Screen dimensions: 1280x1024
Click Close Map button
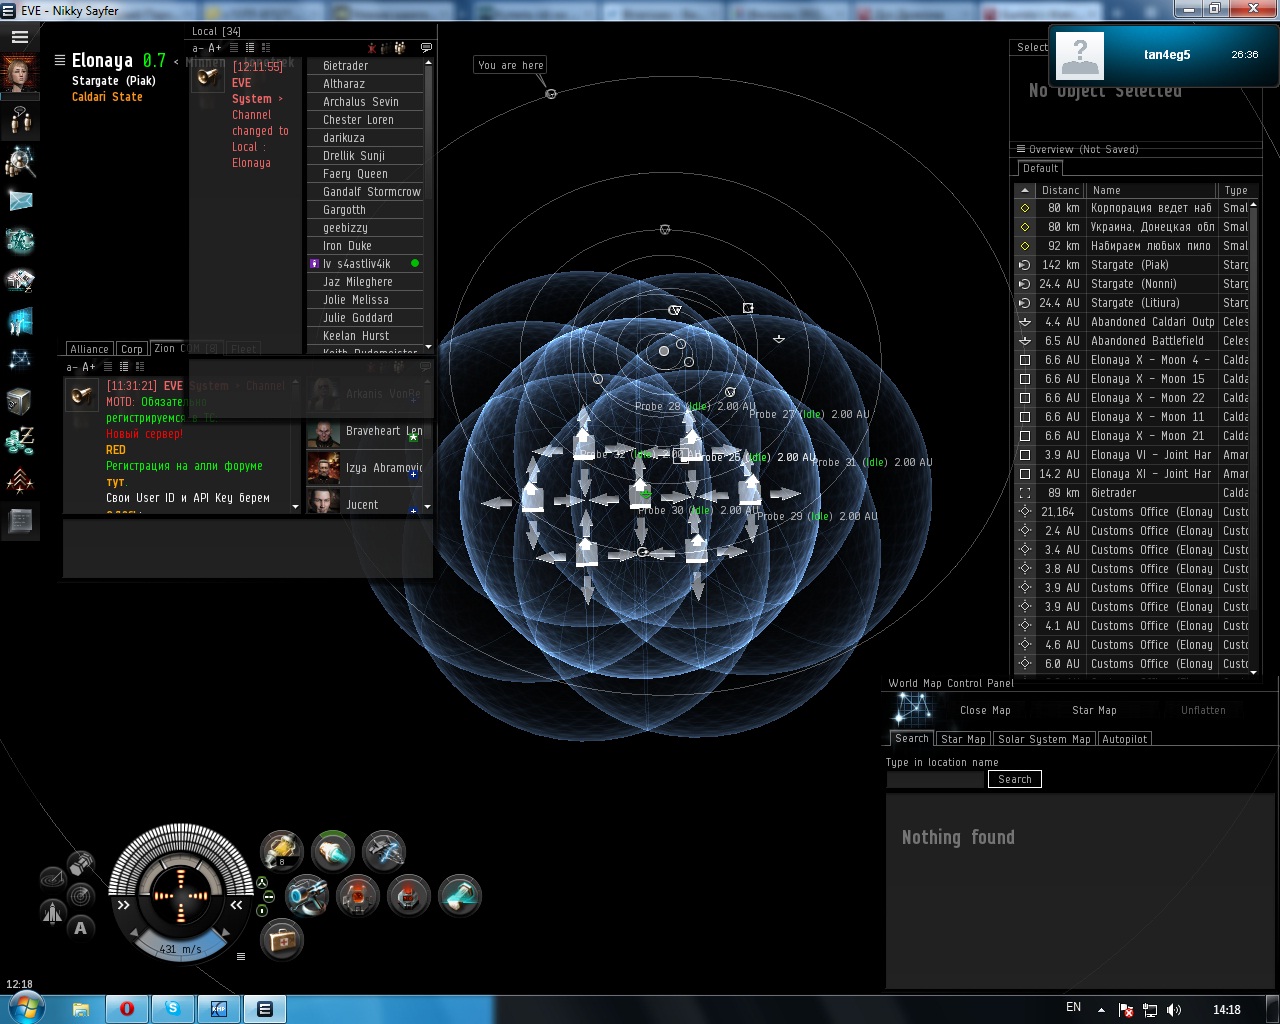[x=985, y=710]
